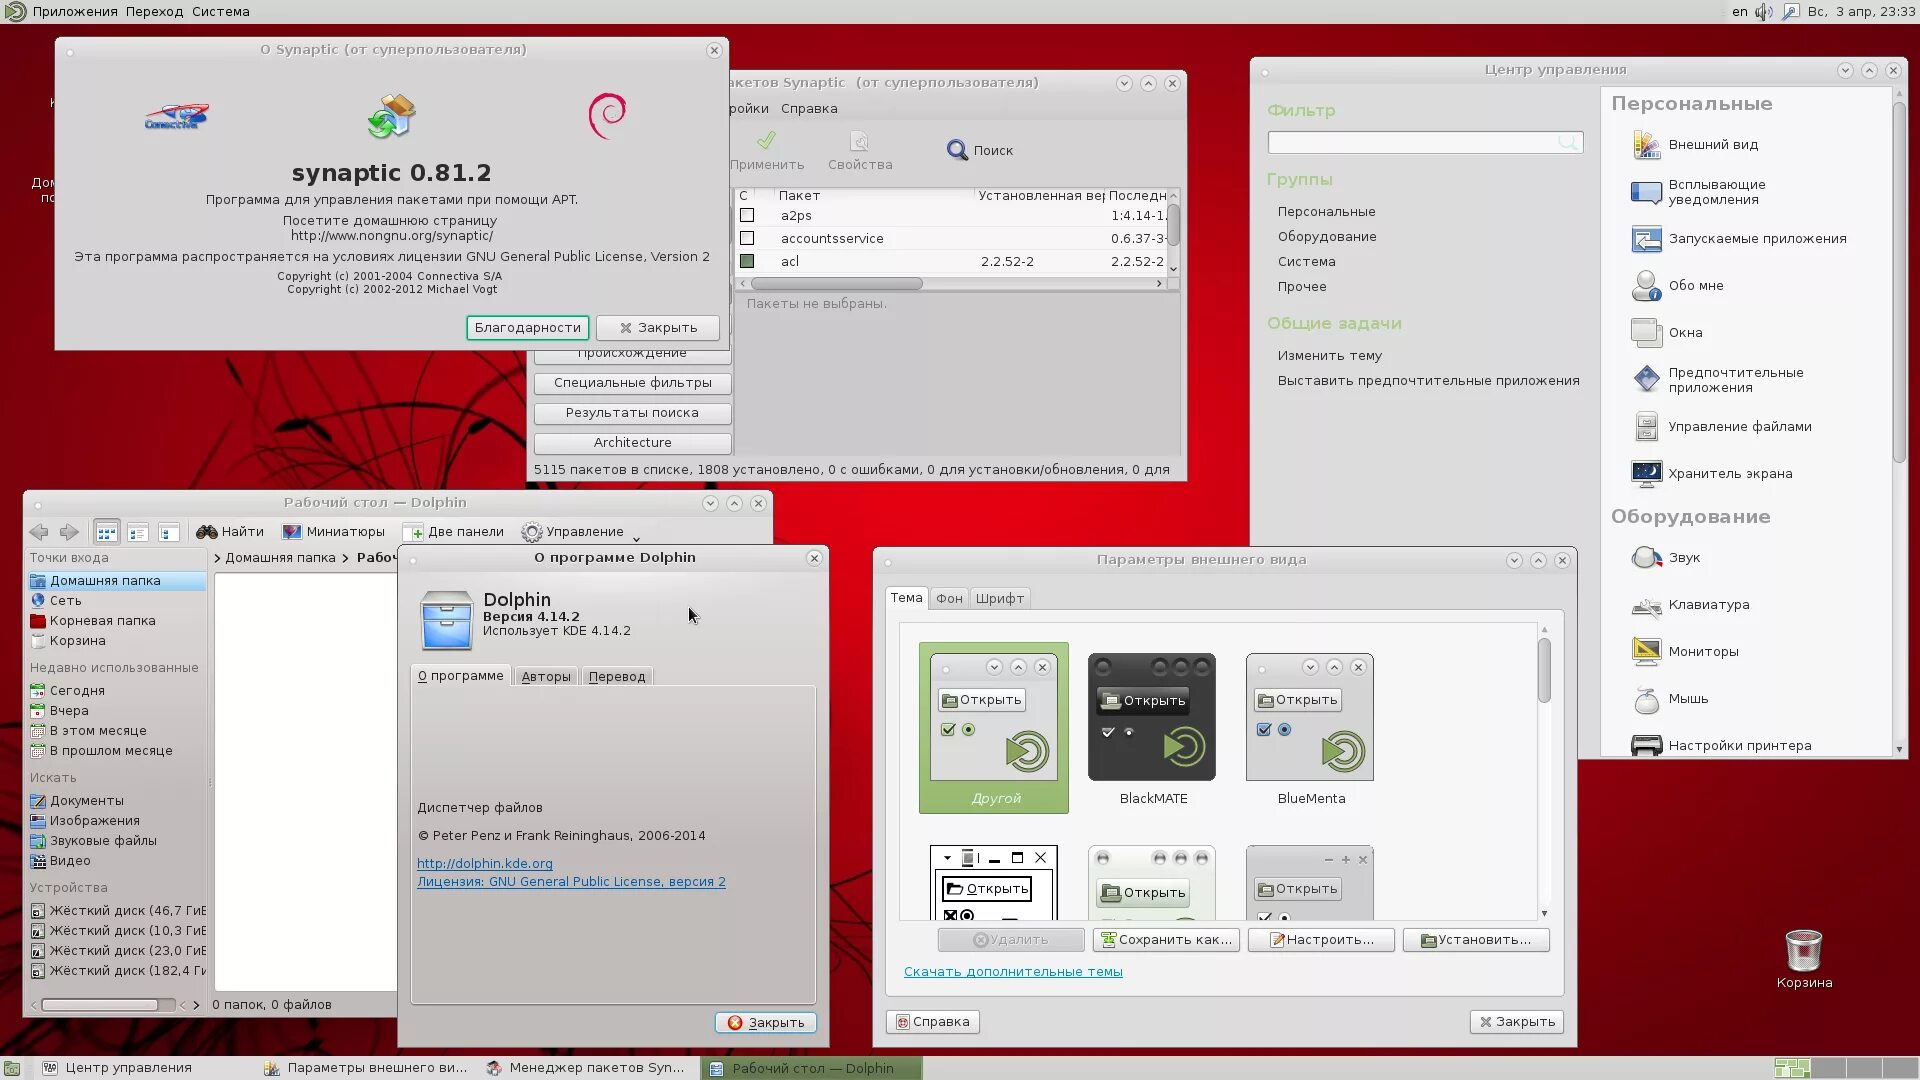Click the Search magnifier icon in Synaptic
Viewport: 1920px width, 1080px height.
pos(957,150)
